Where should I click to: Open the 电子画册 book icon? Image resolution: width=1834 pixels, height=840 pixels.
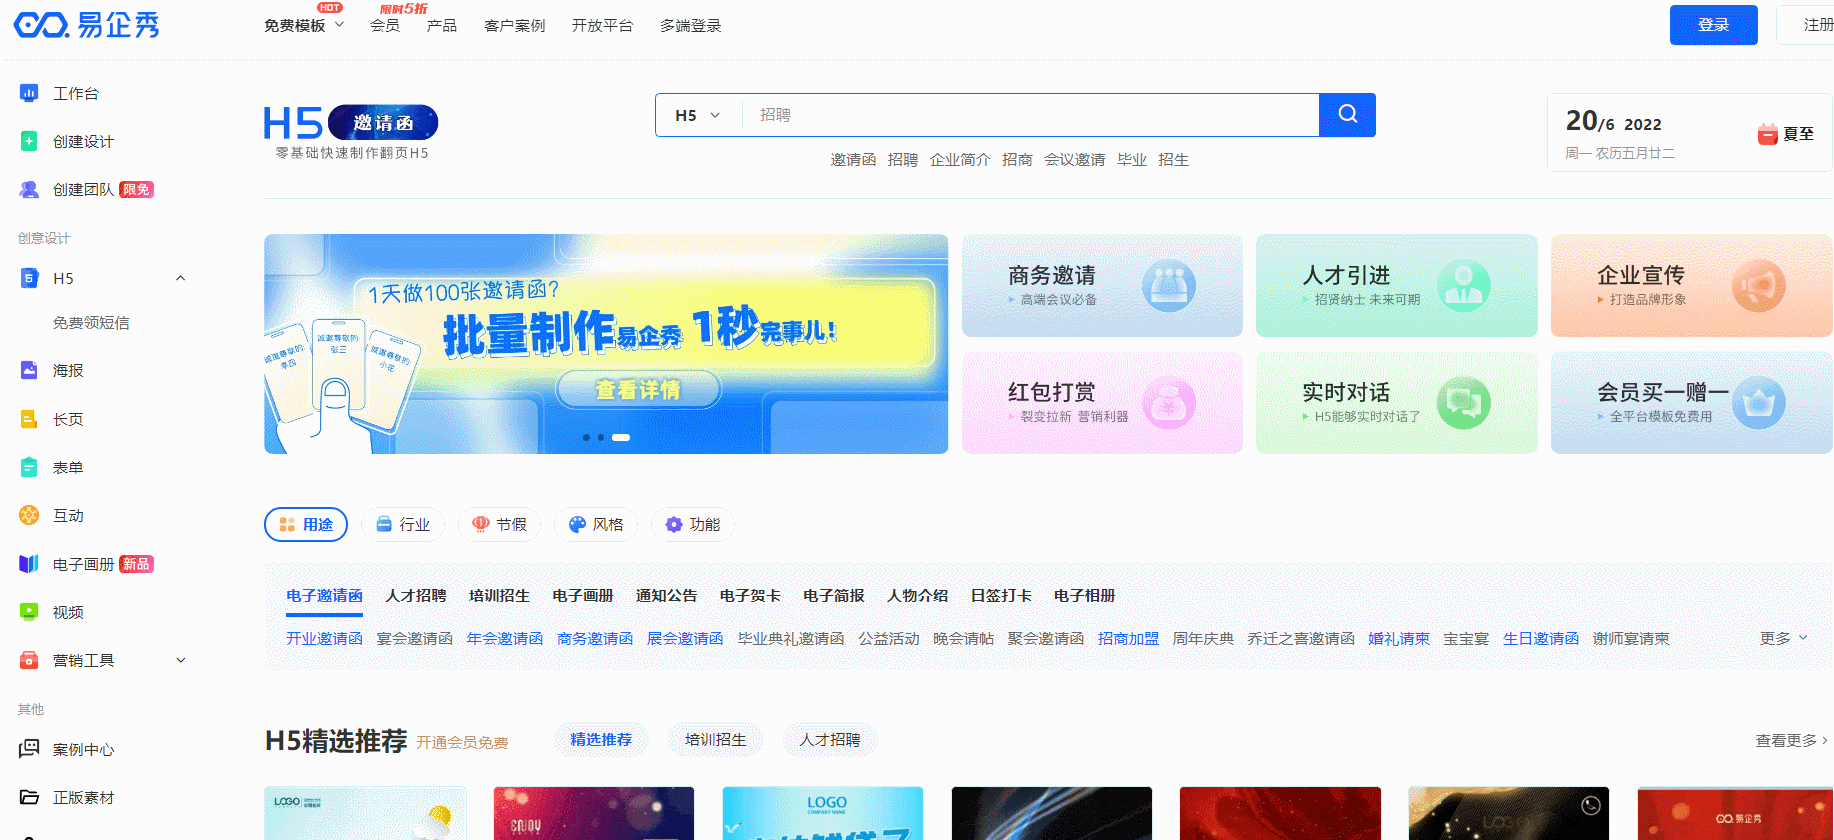pos(29,564)
